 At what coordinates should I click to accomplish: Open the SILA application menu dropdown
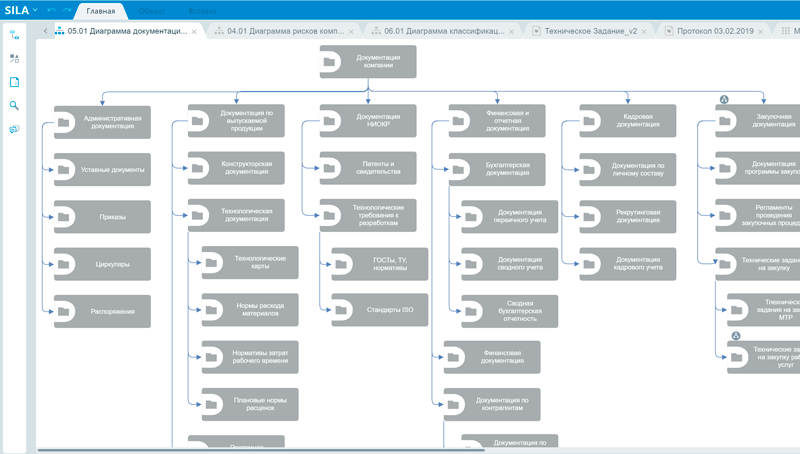click(21, 10)
